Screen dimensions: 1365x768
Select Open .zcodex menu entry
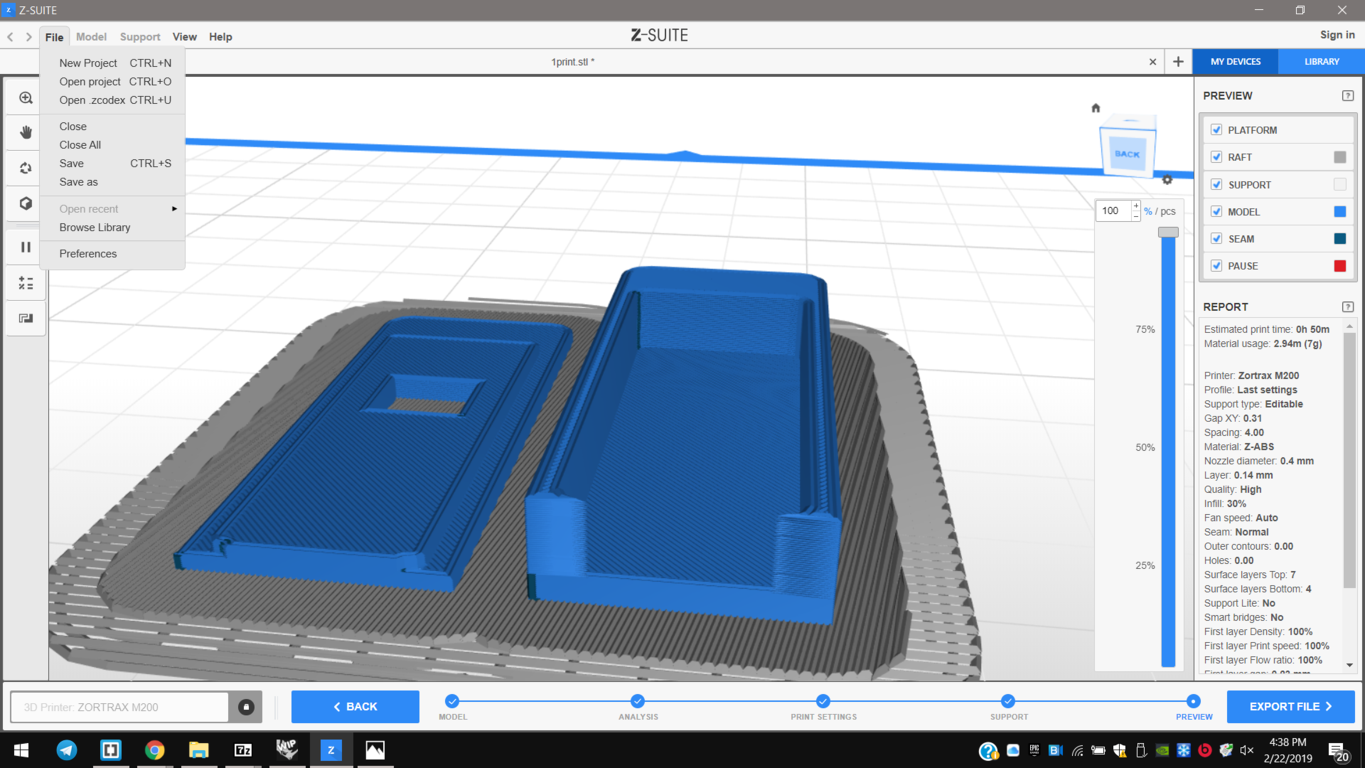tap(113, 100)
